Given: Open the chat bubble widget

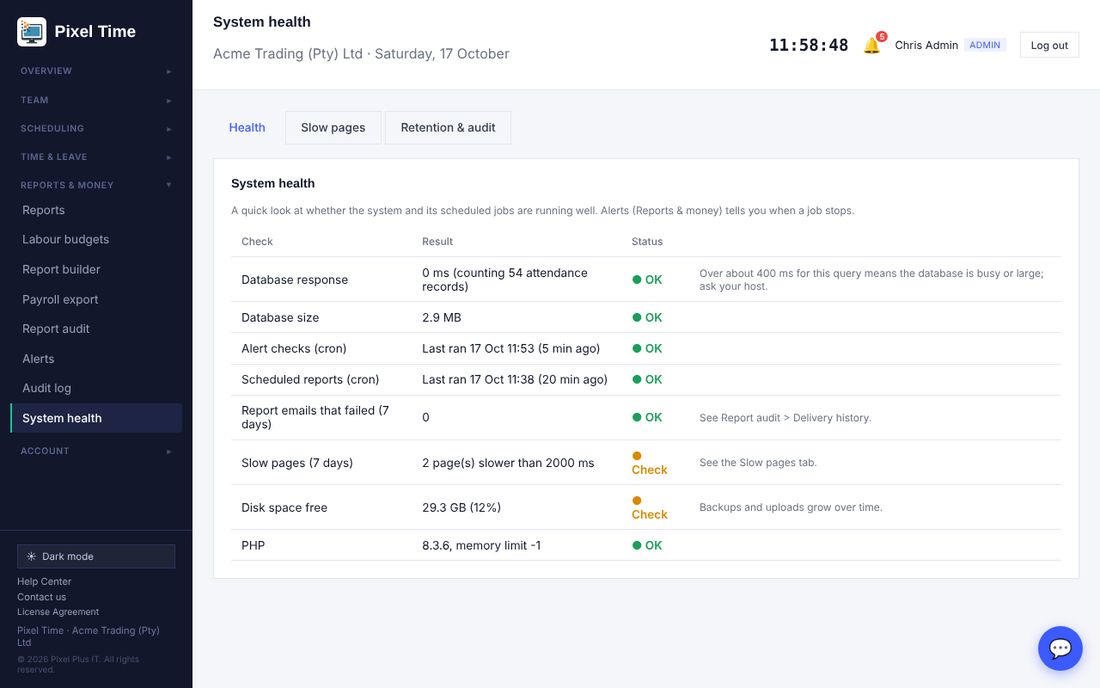Looking at the screenshot, I should [x=1060, y=648].
